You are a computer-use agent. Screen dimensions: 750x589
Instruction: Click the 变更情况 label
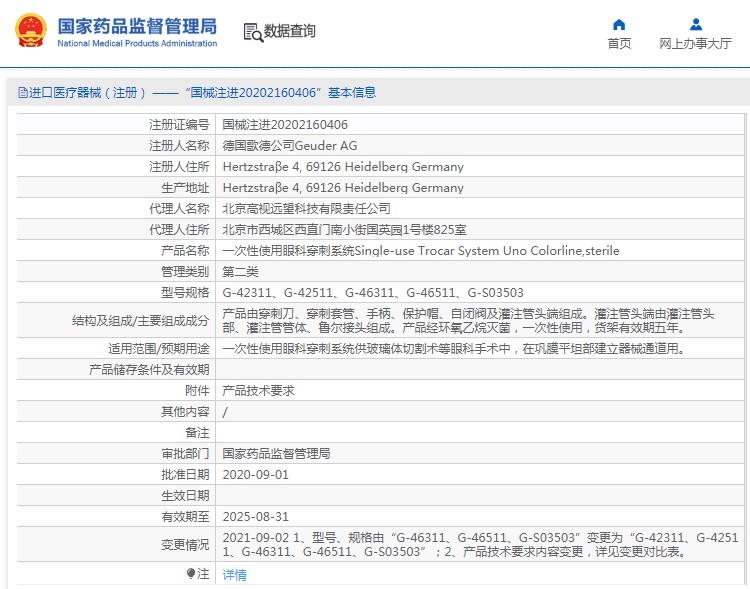[x=185, y=545]
